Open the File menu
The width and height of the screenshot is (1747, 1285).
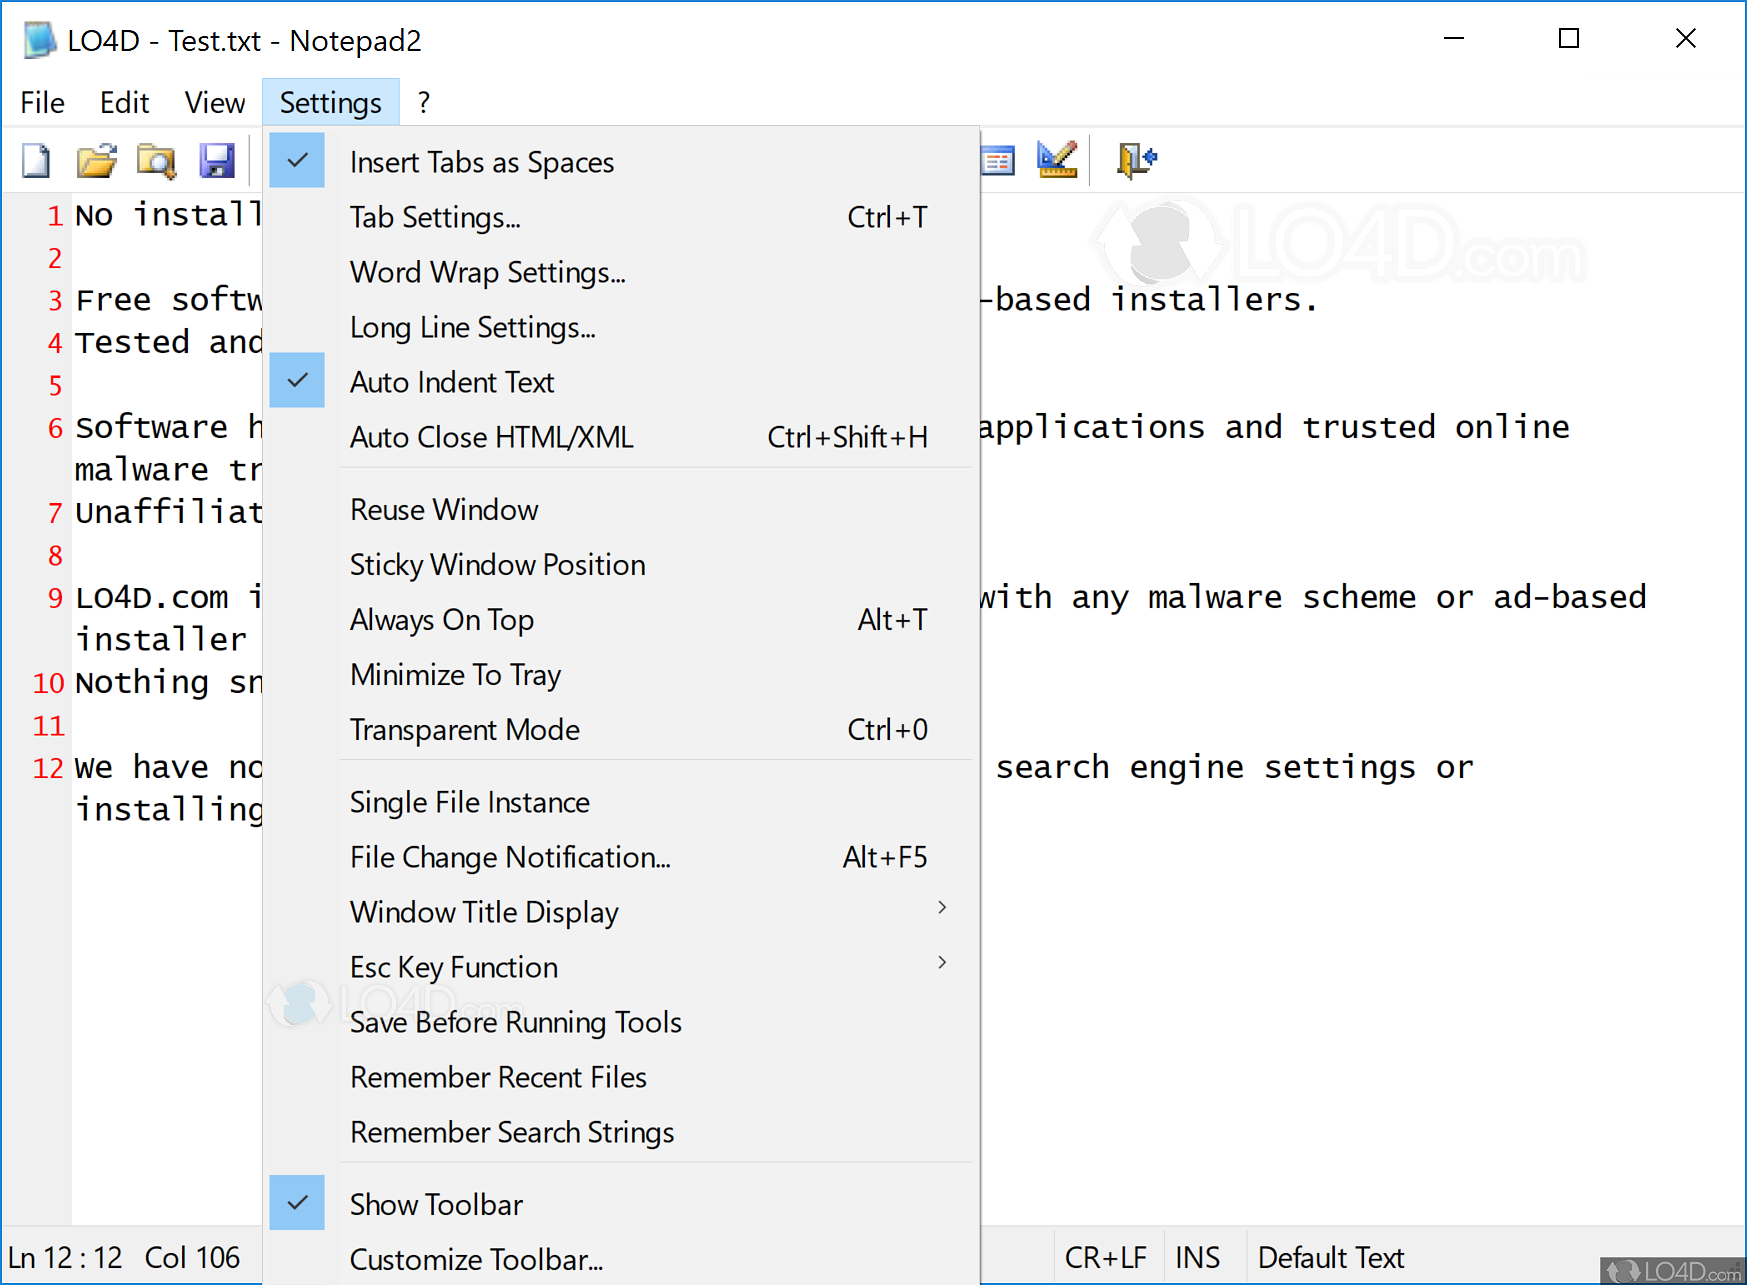pos(43,102)
